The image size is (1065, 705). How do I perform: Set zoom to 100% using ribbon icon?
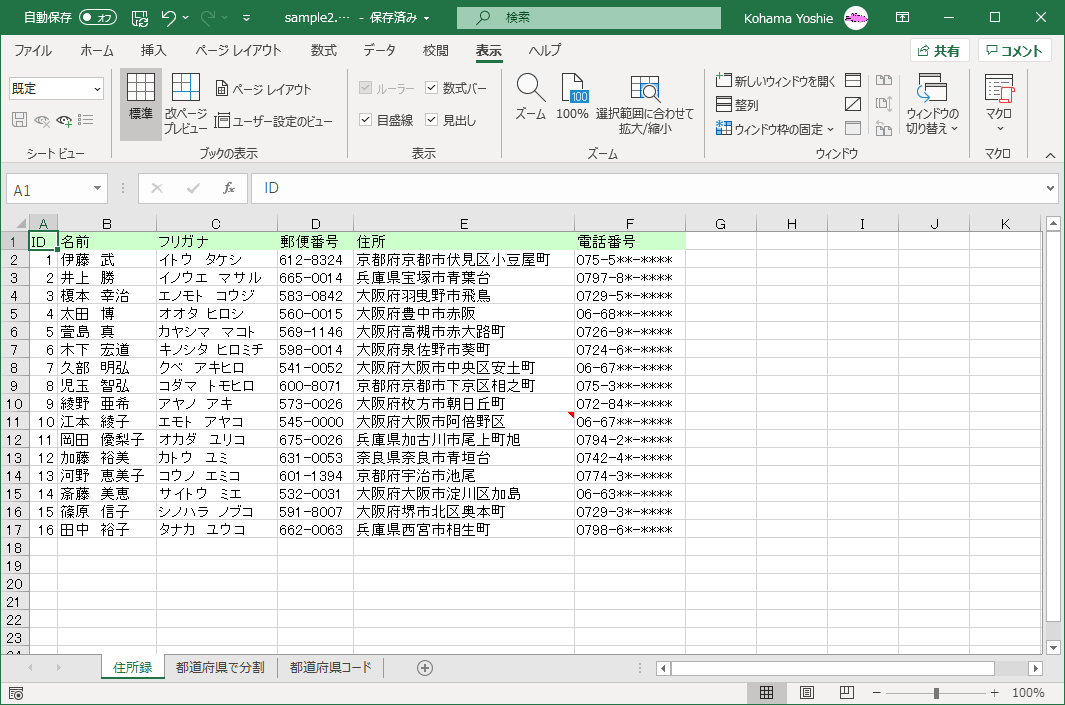click(x=573, y=97)
